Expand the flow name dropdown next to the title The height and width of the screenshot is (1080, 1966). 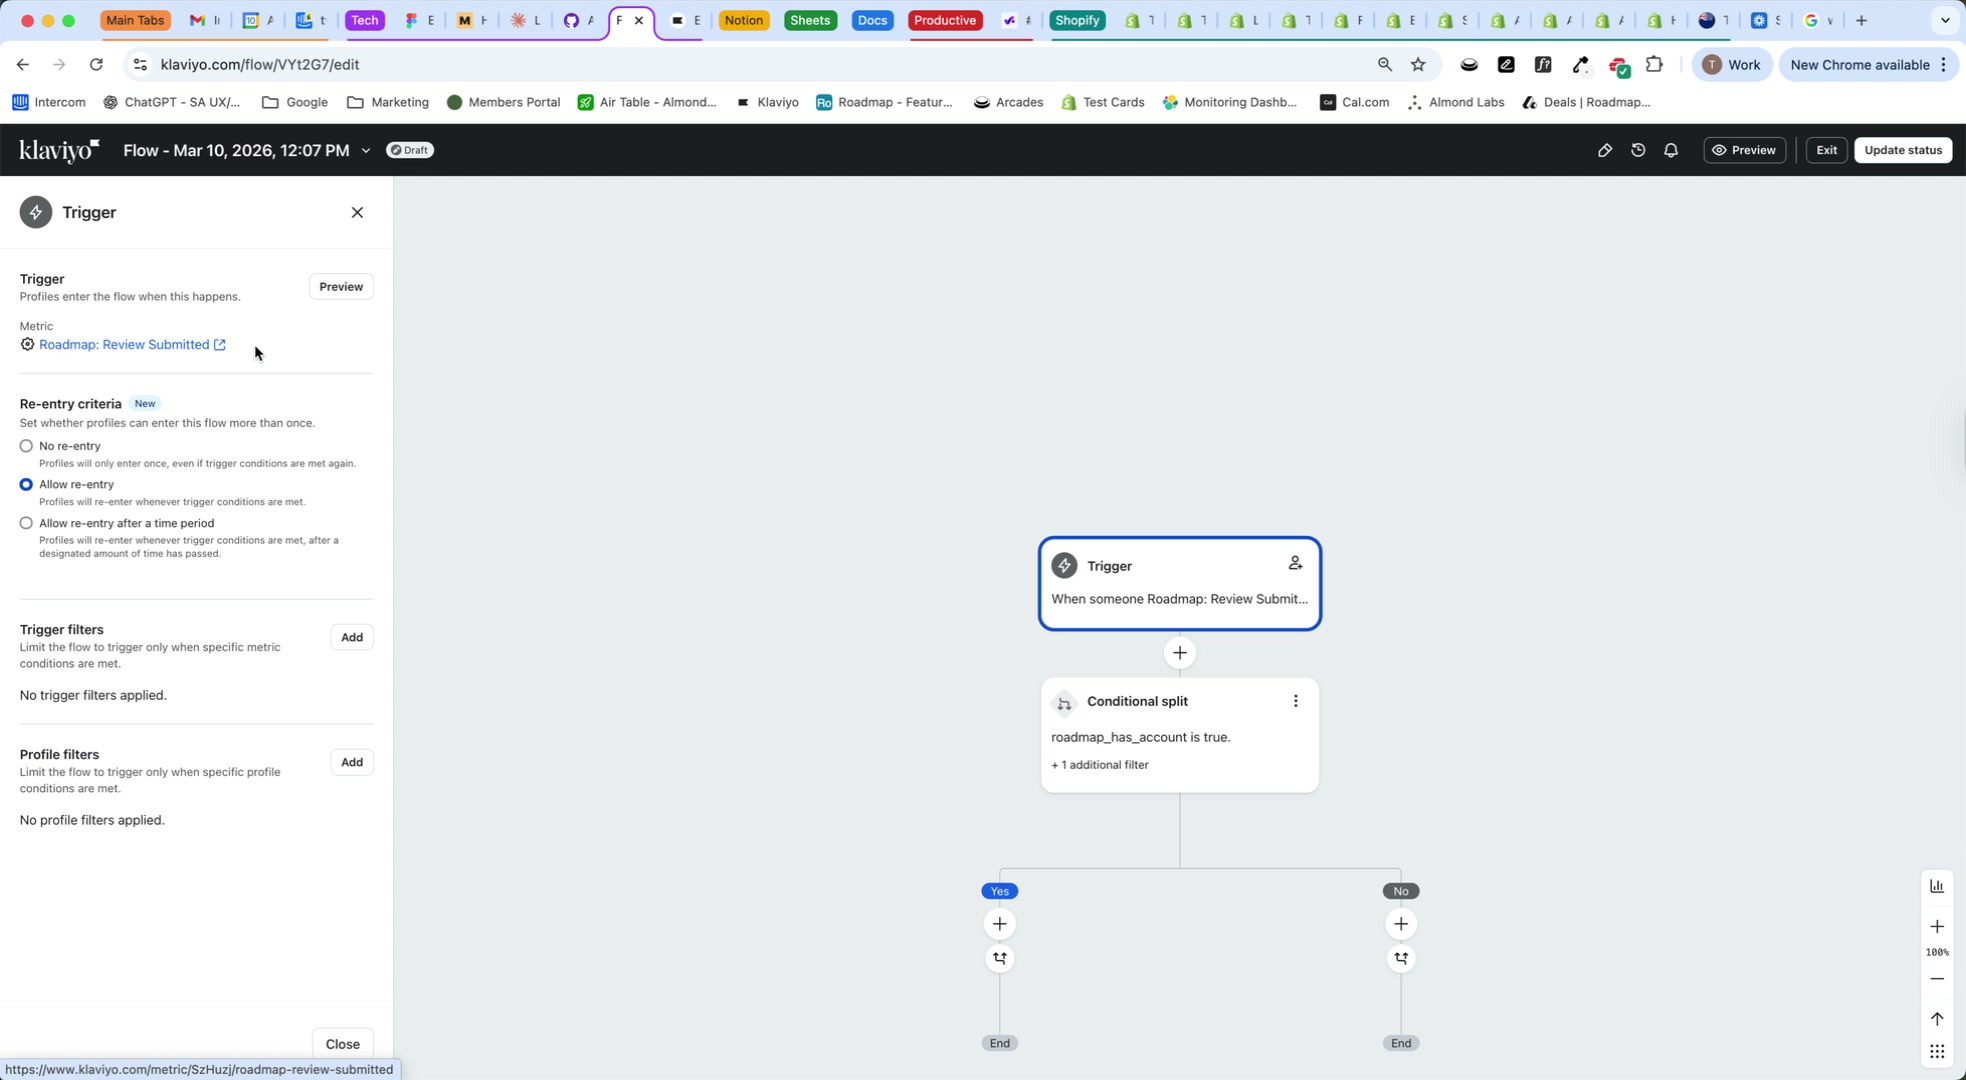point(366,150)
